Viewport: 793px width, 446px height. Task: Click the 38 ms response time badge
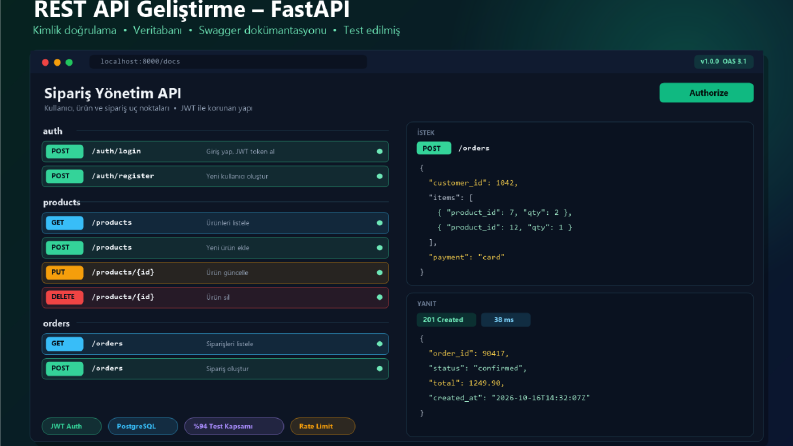[x=505, y=320]
